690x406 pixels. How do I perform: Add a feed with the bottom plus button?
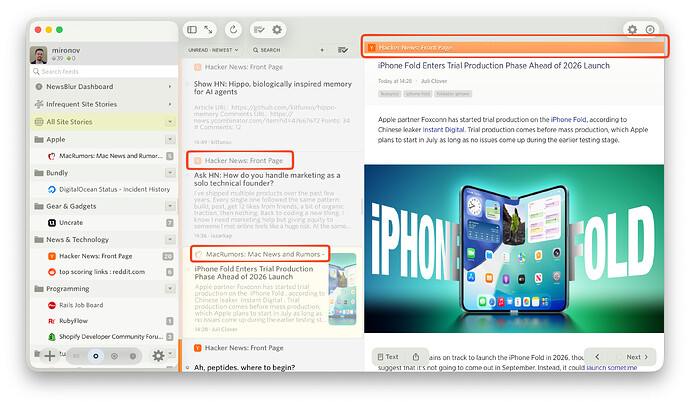(x=50, y=355)
